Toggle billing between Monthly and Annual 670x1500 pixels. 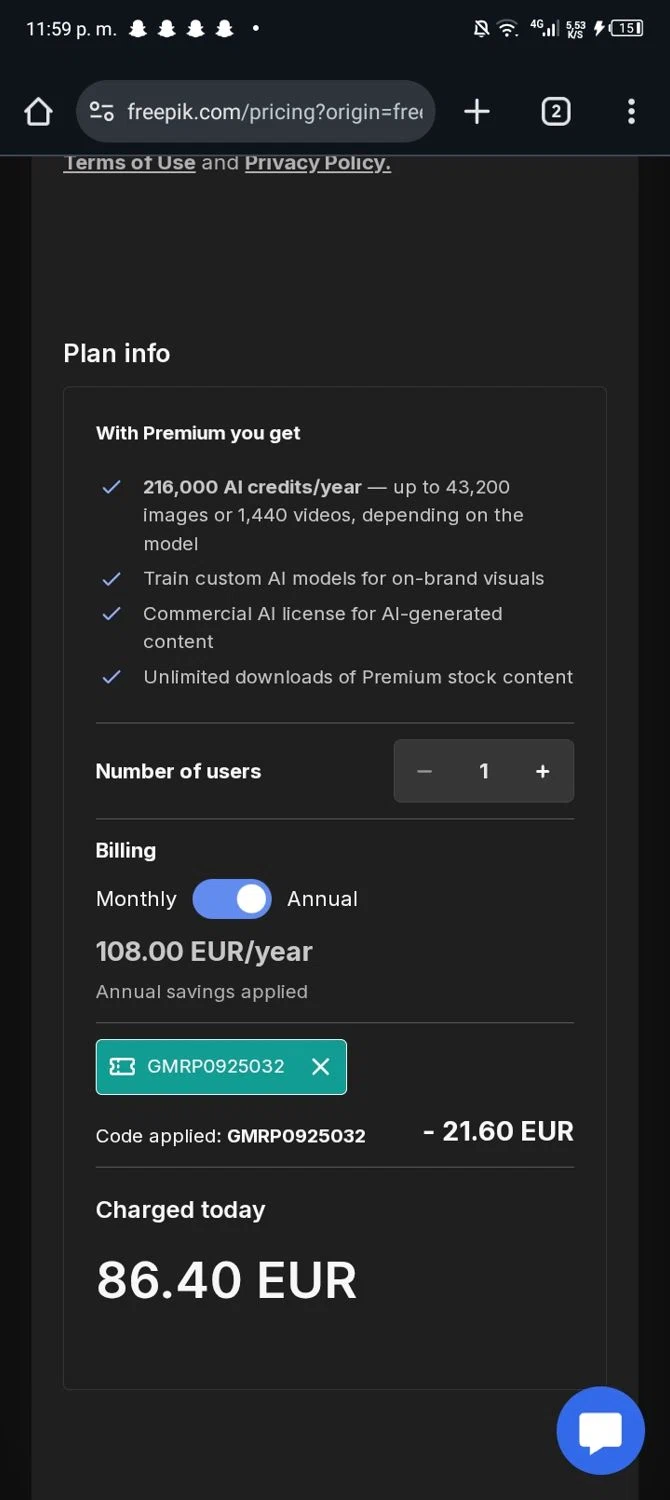click(x=232, y=899)
